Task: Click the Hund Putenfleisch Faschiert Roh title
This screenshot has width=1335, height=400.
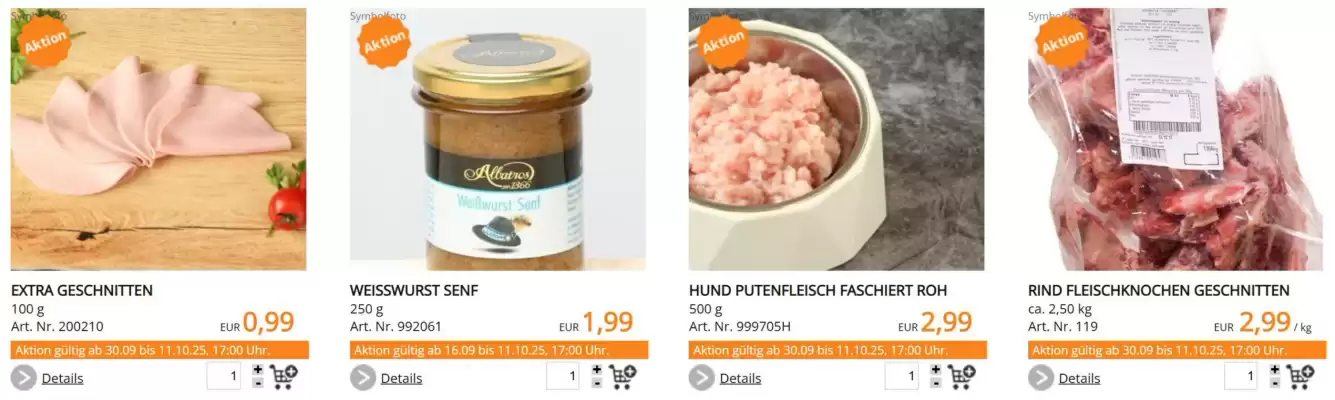Action: click(818, 290)
